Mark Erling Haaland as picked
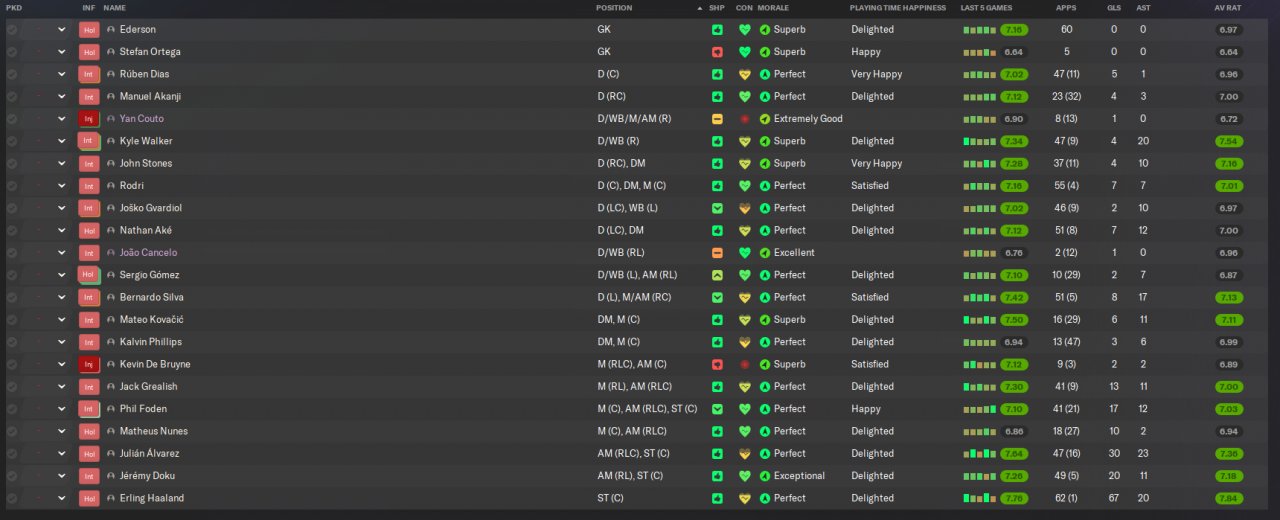 pyautogui.click(x=12, y=498)
